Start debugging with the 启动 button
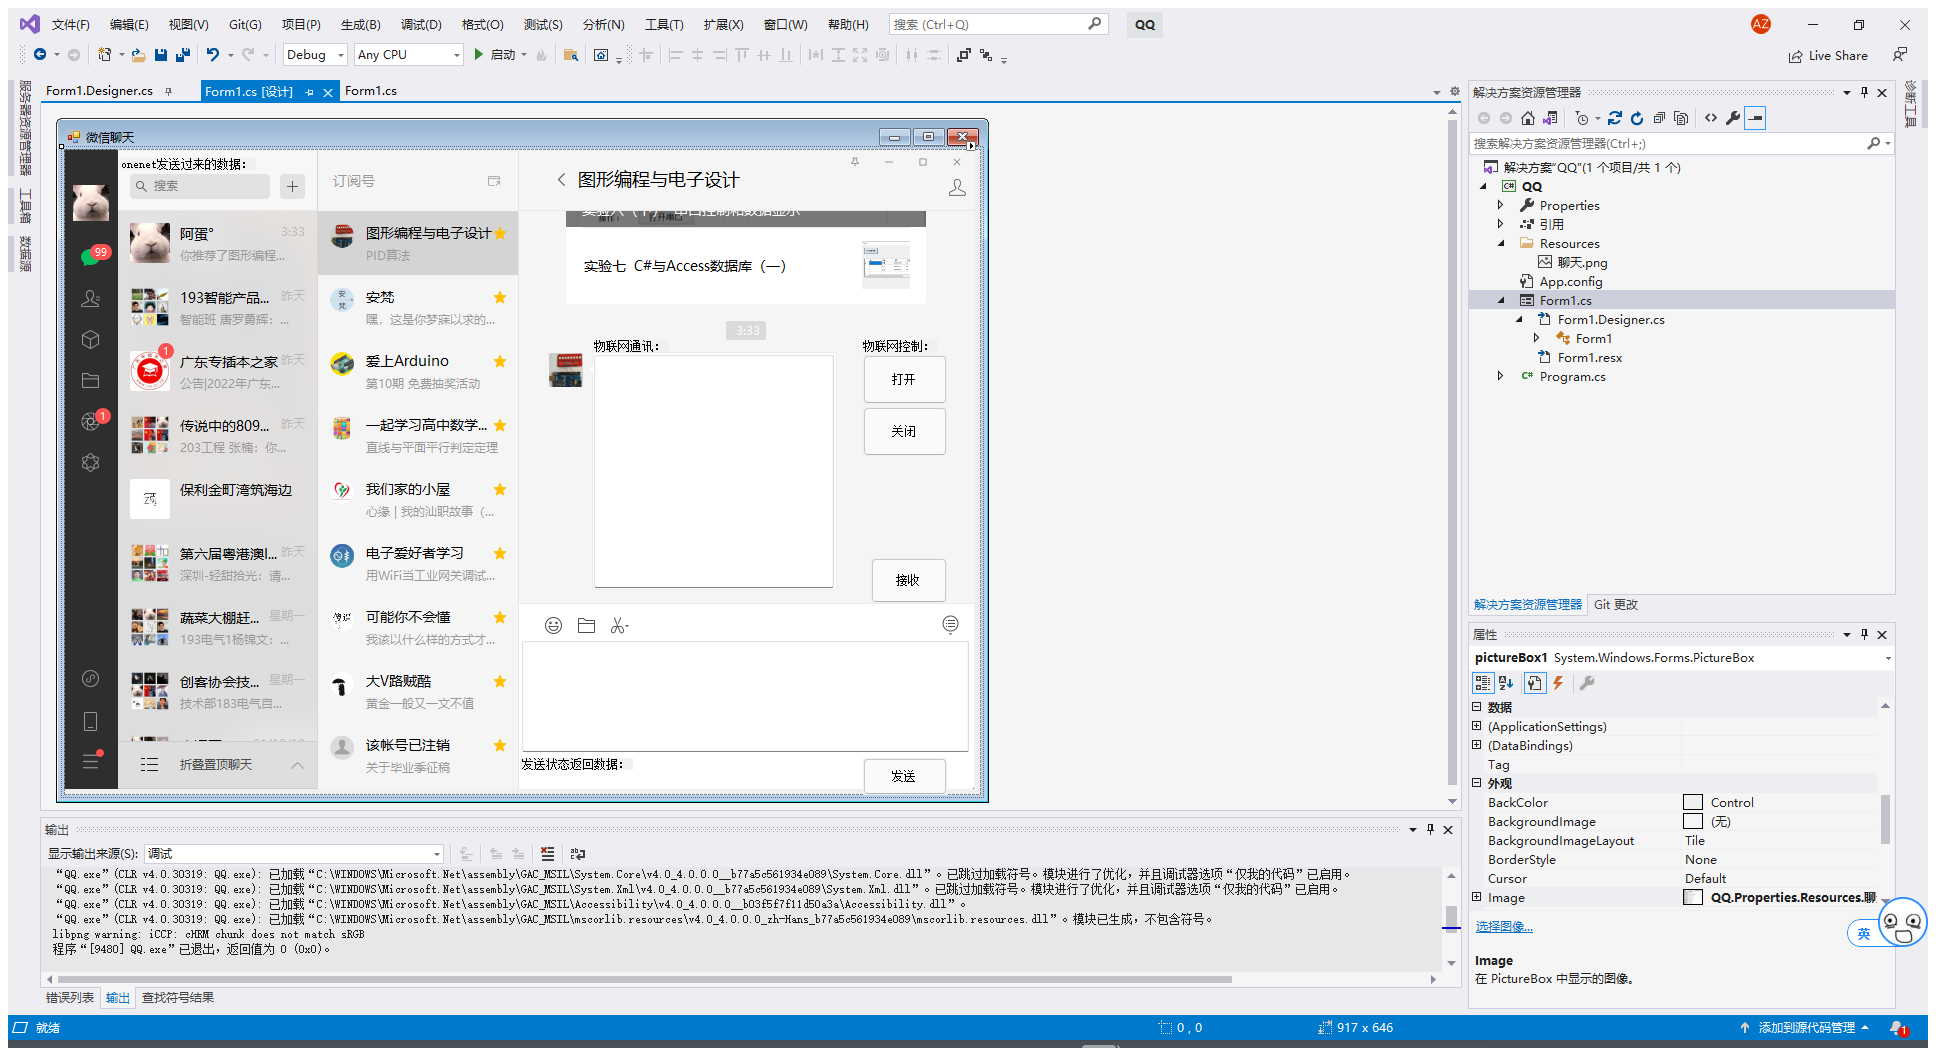Viewport: 1936px width, 1048px height. click(494, 55)
